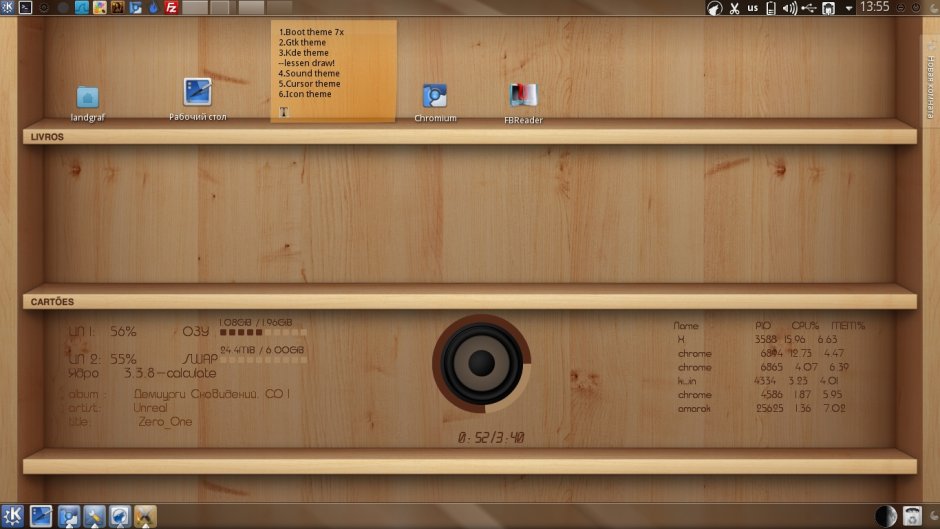Click the battery status tray icon
This screenshot has height=529, width=940.
(771, 8)
